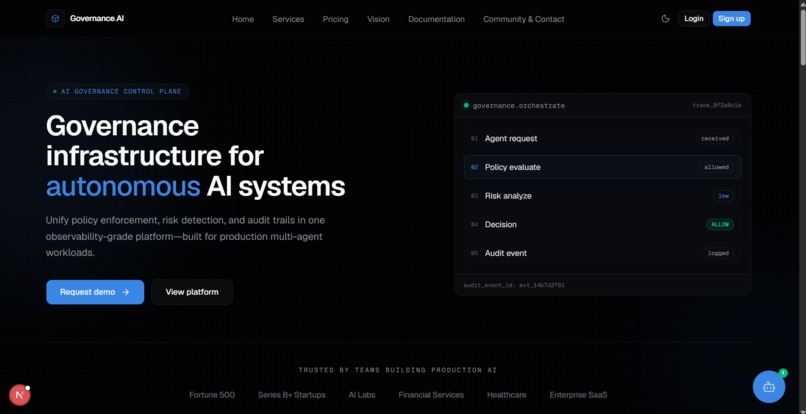
Task: Click green status dot beside governance.orchestrate
Action: pyautogui.click(x=466, y=105)
